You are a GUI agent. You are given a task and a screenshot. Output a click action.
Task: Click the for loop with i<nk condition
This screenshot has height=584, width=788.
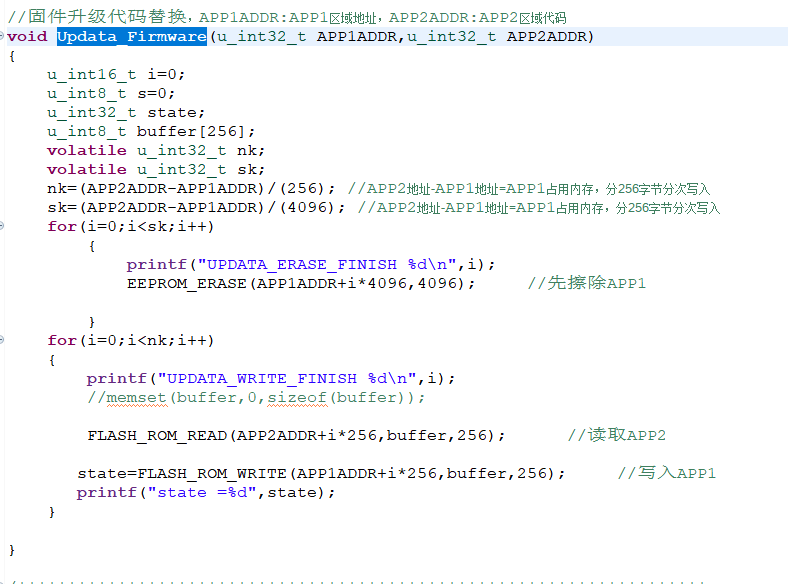tap(130, 341)
